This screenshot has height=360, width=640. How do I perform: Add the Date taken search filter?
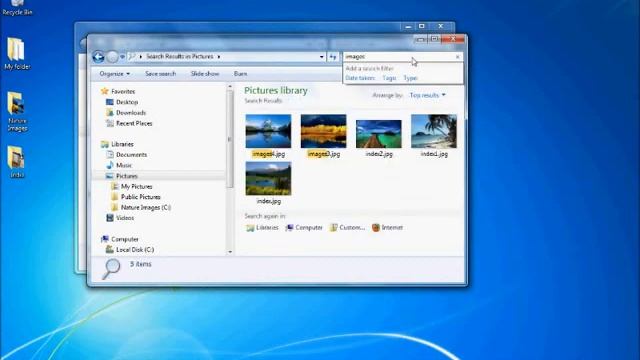[x=360, y=78]
